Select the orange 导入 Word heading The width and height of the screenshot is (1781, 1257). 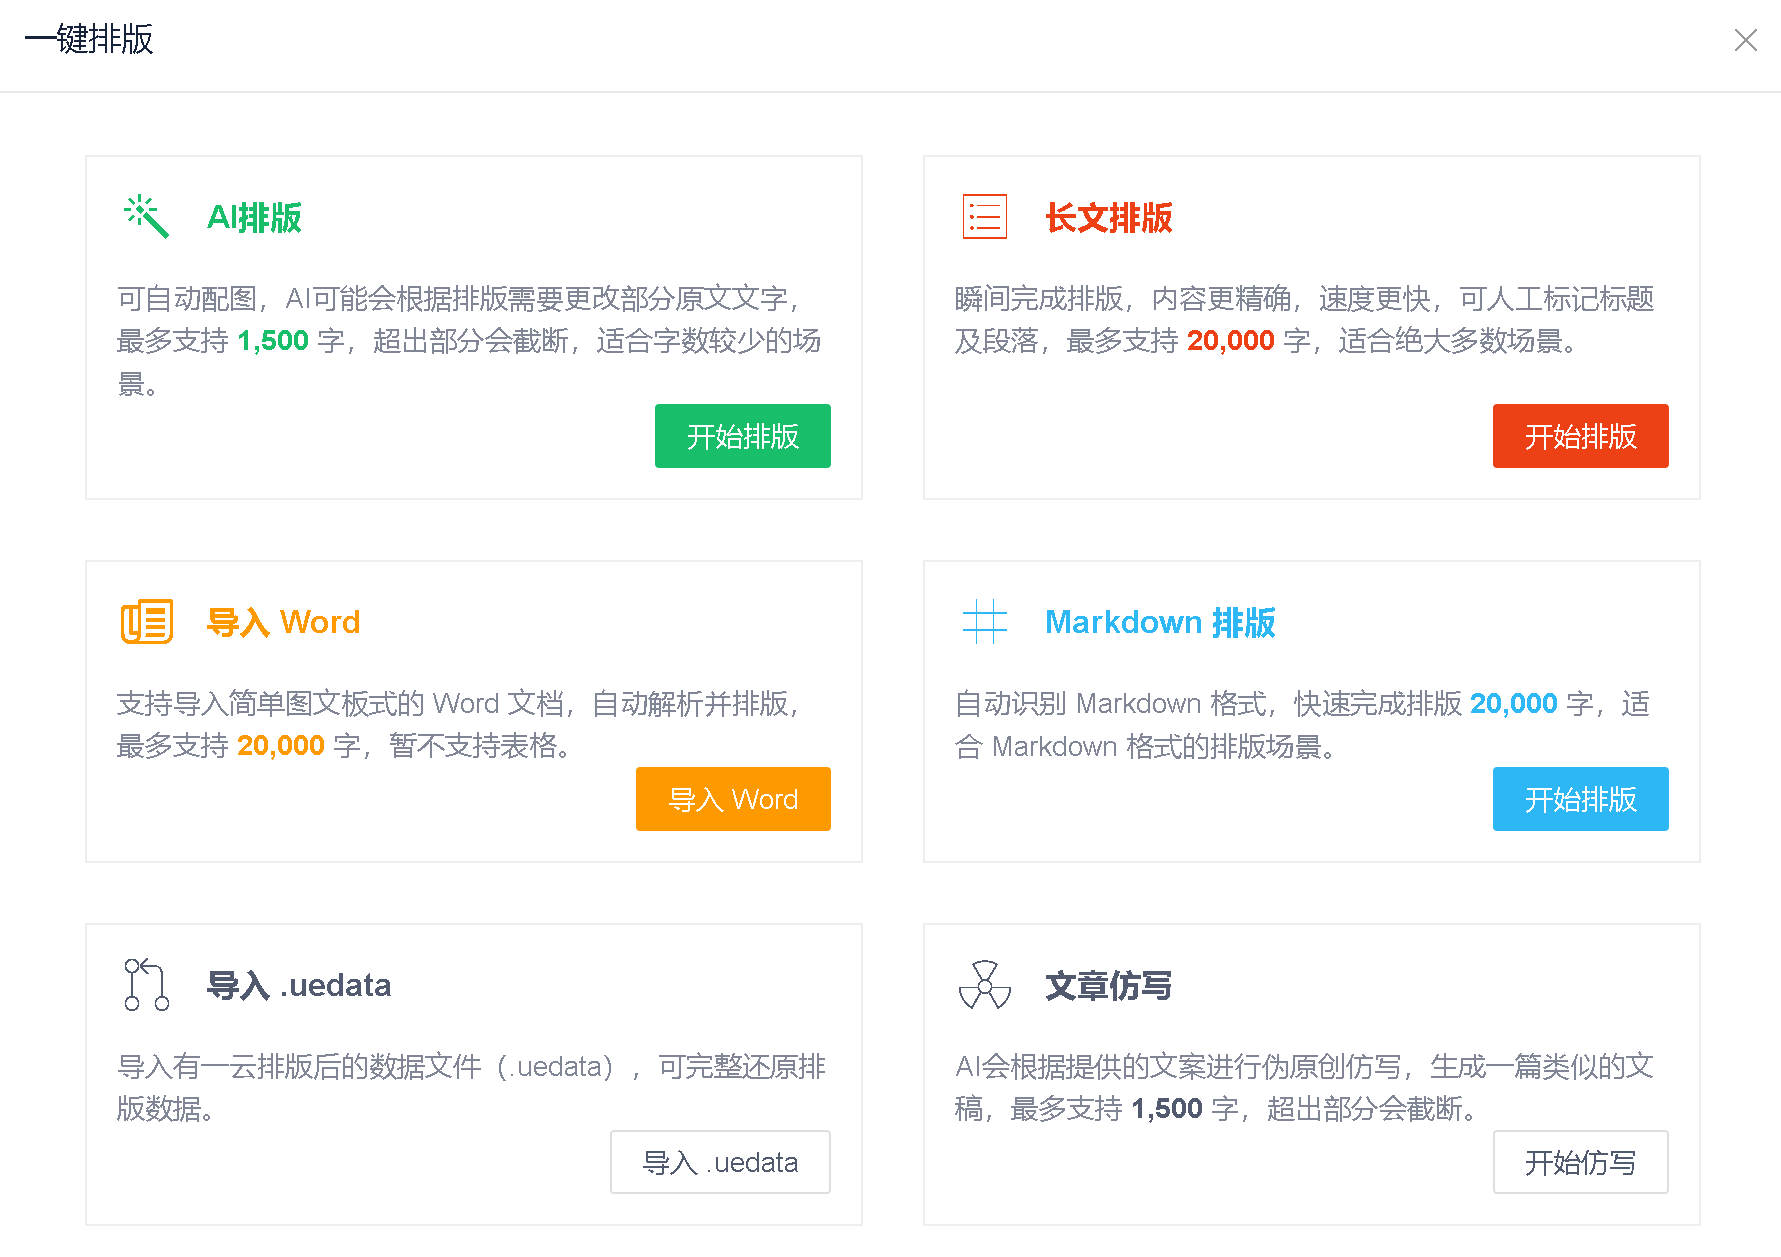tap(283, 622)
